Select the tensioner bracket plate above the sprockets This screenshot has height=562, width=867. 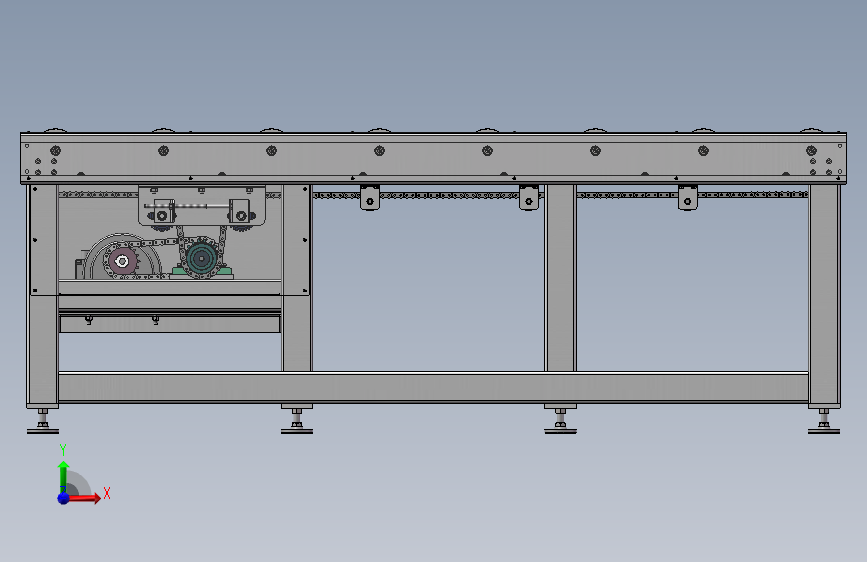pyautogui.click(x=202, y=206)
